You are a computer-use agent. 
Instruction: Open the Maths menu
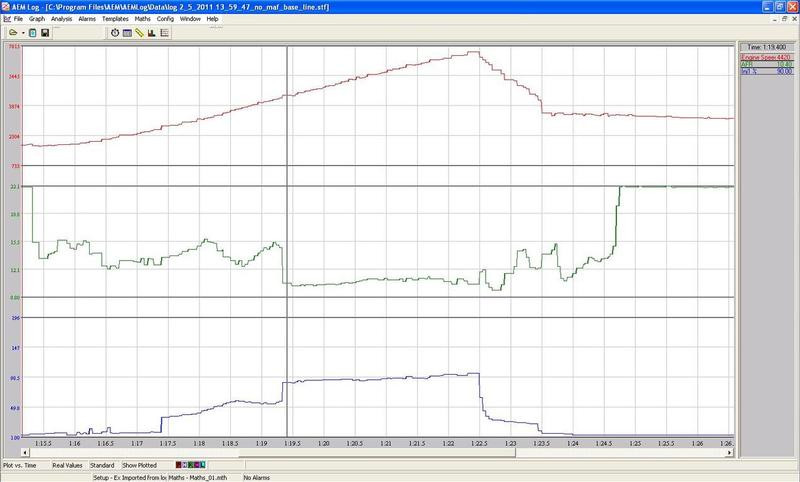pyautogui.click(x=142, y=19)
